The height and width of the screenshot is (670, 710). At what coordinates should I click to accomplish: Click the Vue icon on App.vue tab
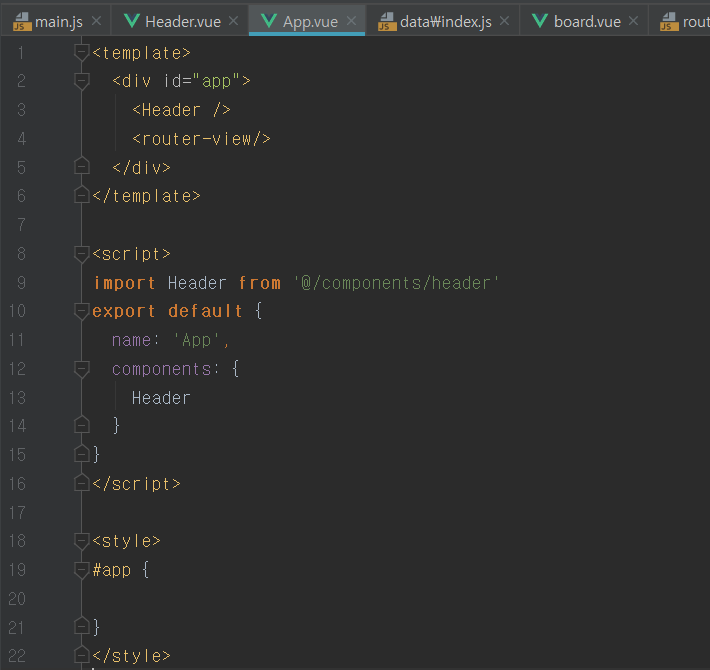click(x=269, y=20)
